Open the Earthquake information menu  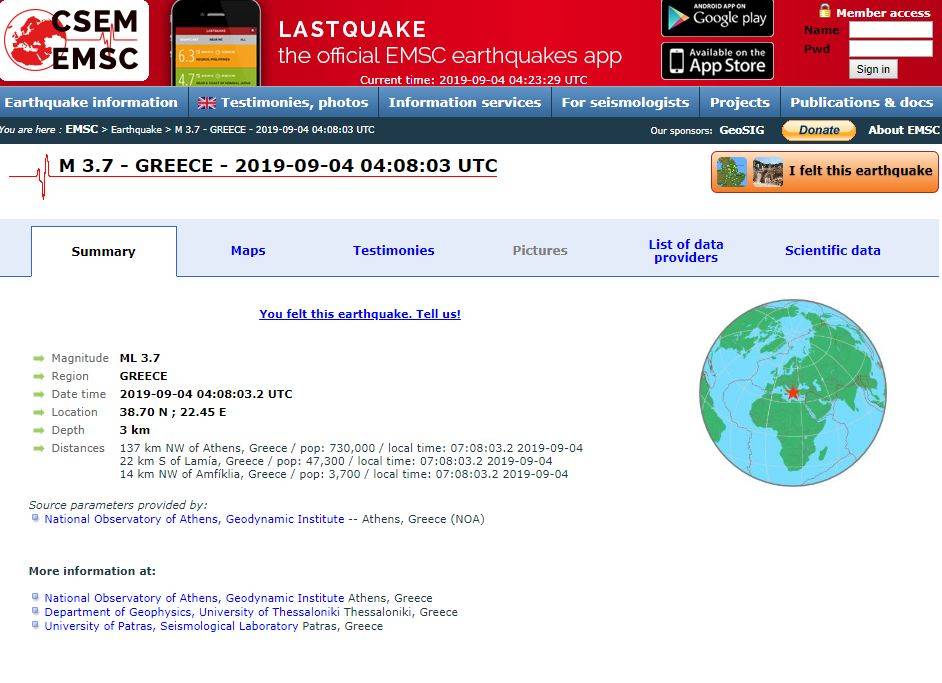(x=91, y=102)
